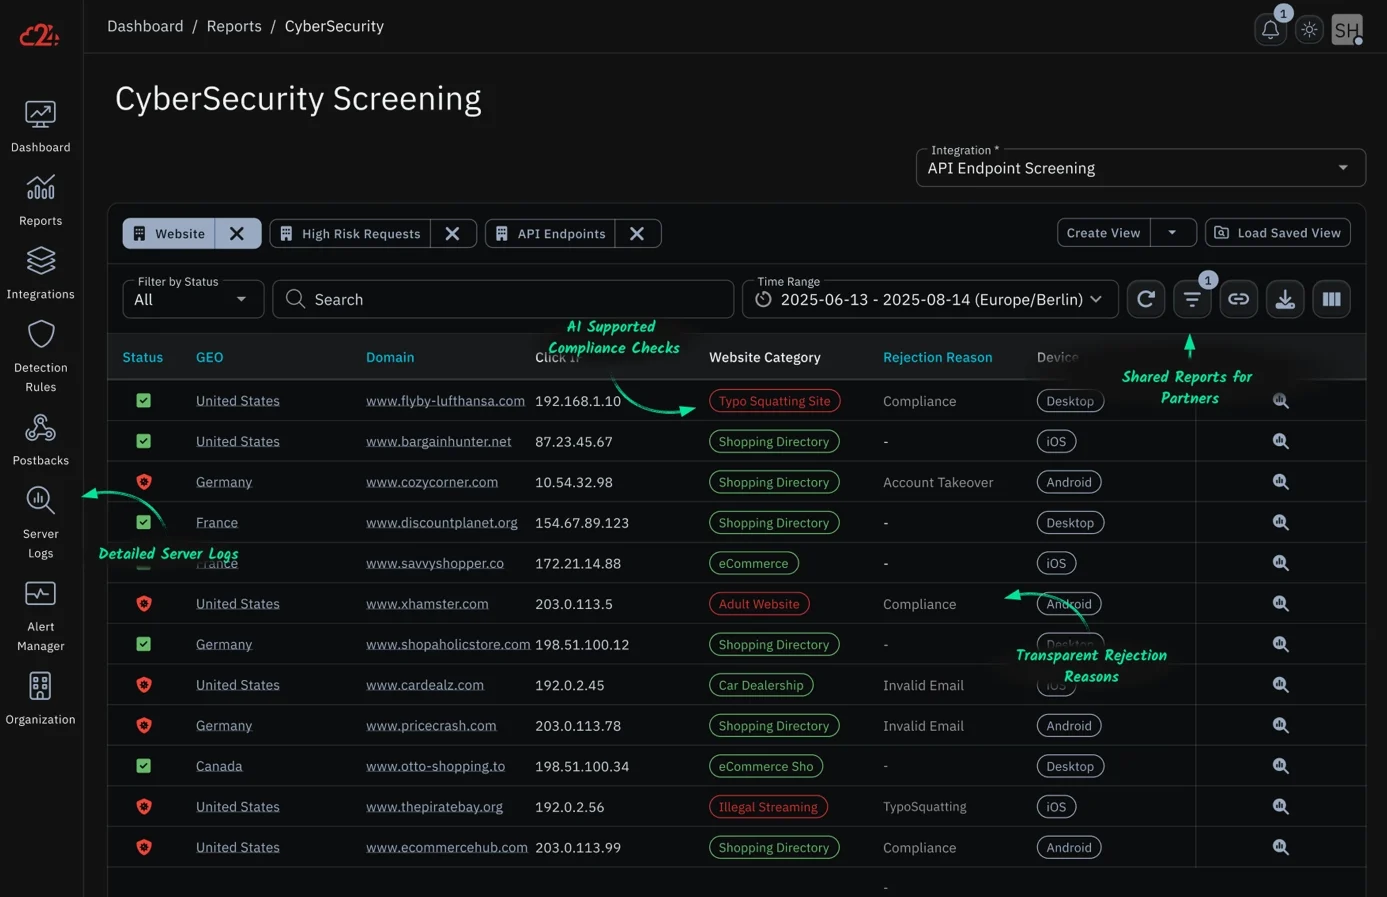Click the notifications bell icon
Screen dimensions: 1387x897
click(x=1270, y=29)
